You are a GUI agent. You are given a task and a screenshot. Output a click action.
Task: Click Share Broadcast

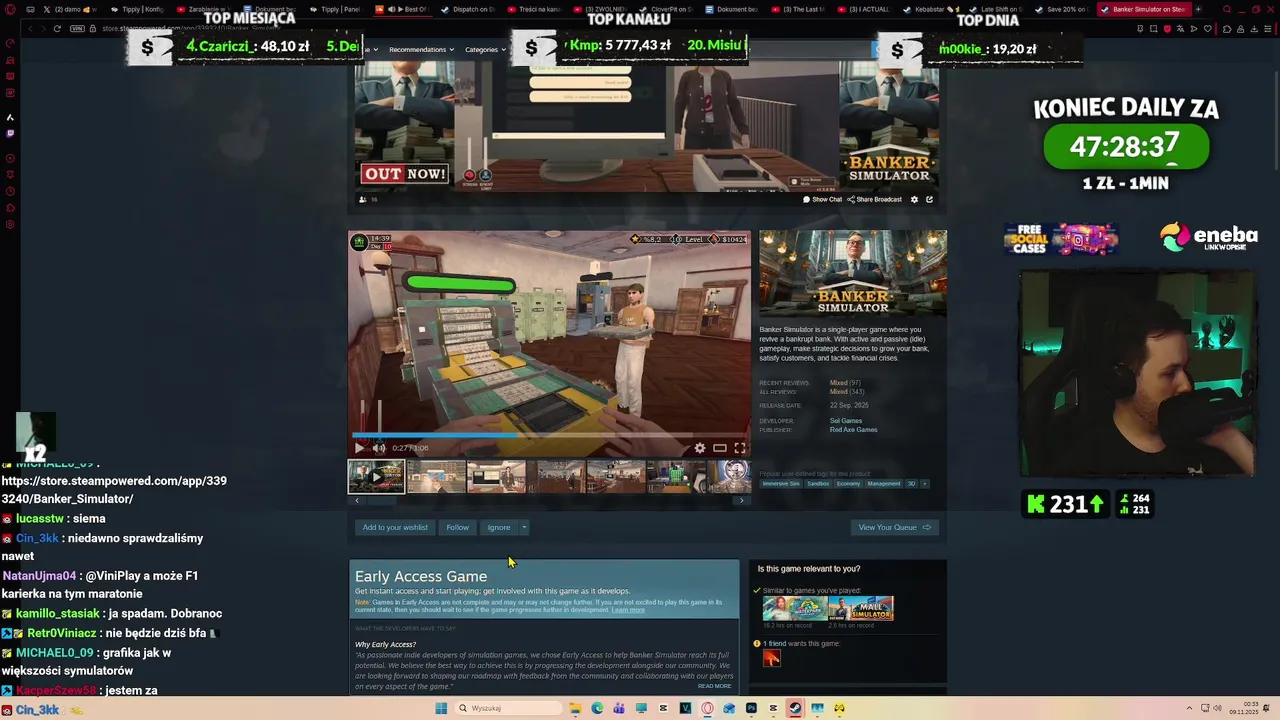point(875,199)
